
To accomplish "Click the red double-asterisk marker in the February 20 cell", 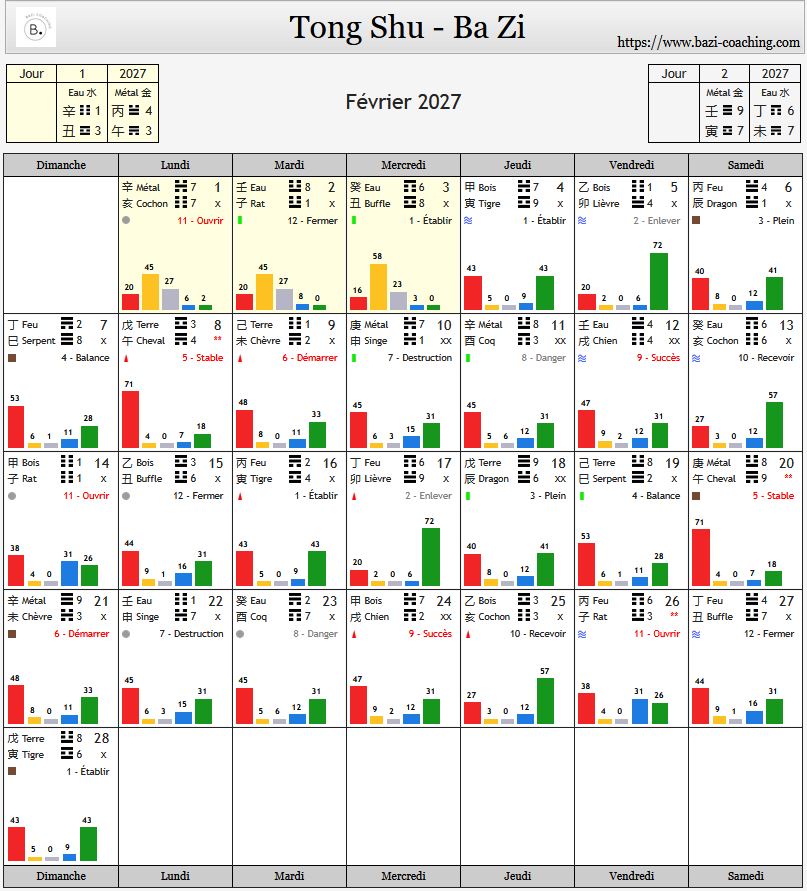I will click(787, 478).
